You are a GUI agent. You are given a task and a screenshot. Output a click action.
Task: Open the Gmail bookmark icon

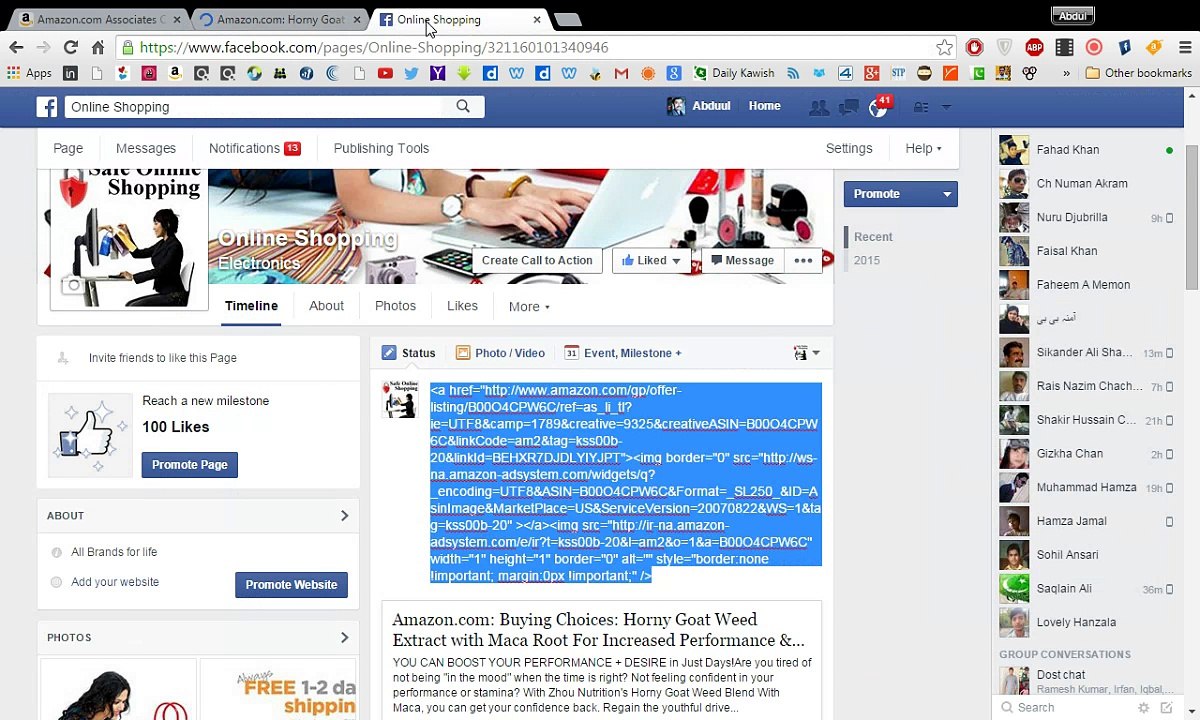pyautogui.click(x=621, y=73)
